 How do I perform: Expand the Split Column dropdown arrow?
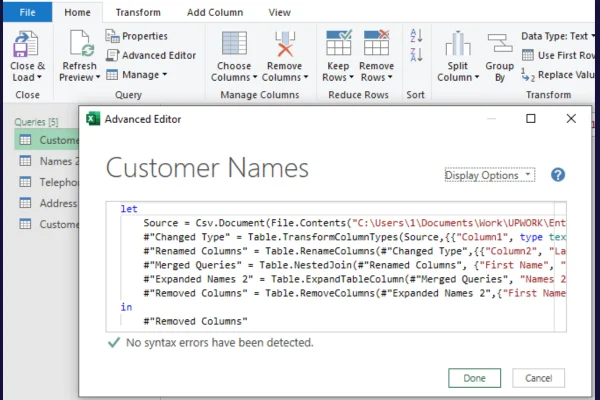coord(477,77)
